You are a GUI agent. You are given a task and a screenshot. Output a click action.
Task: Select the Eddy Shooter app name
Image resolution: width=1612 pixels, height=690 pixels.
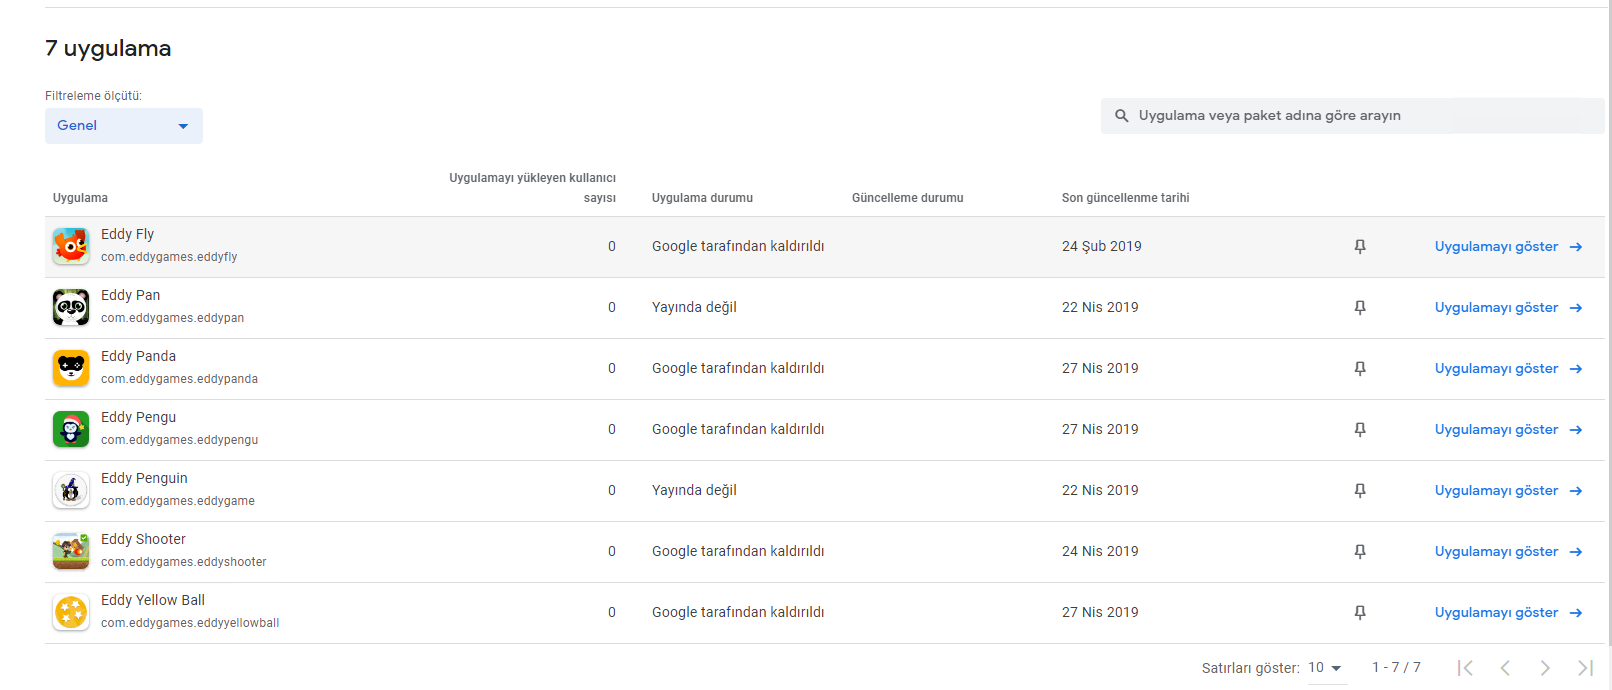[143, 539]
